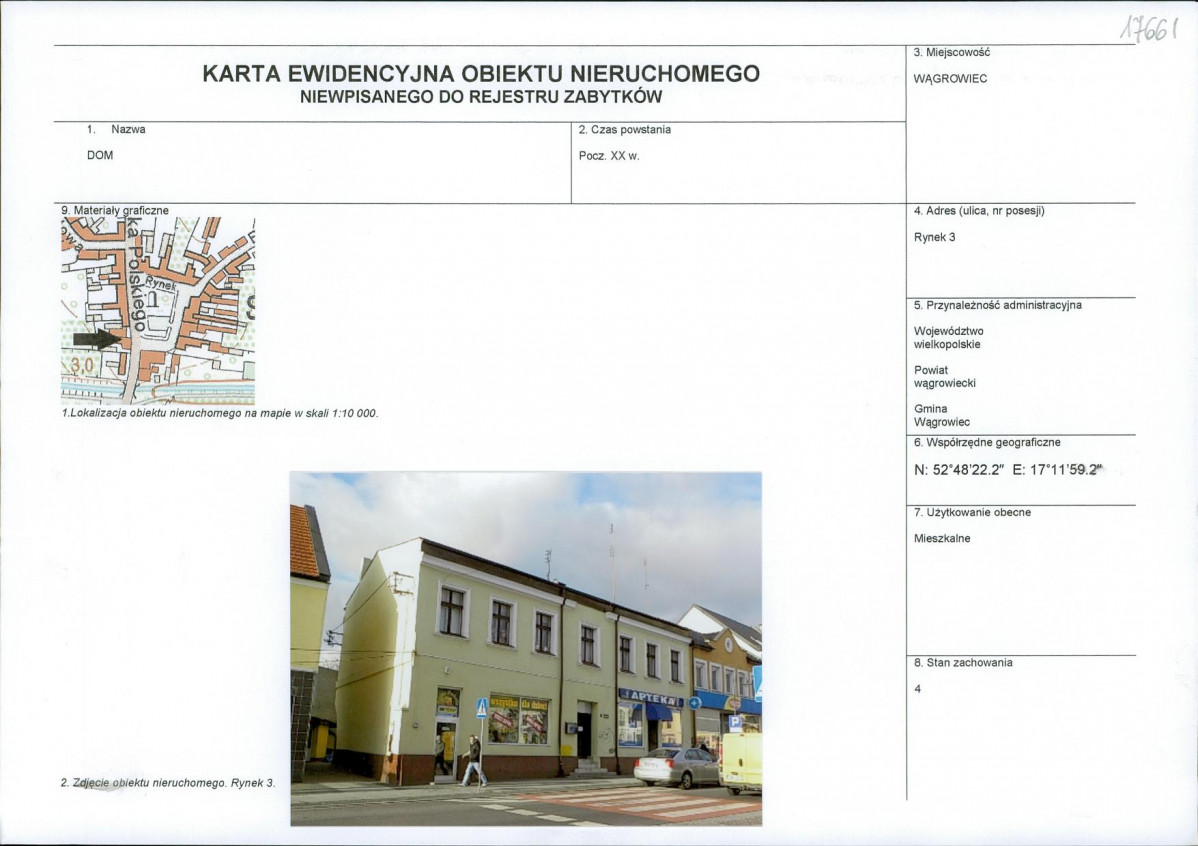Click the address value 'Rynek 3'
Image resolution: width=1198 pixels, height=846 pixels.
click(x=934, y=237)
